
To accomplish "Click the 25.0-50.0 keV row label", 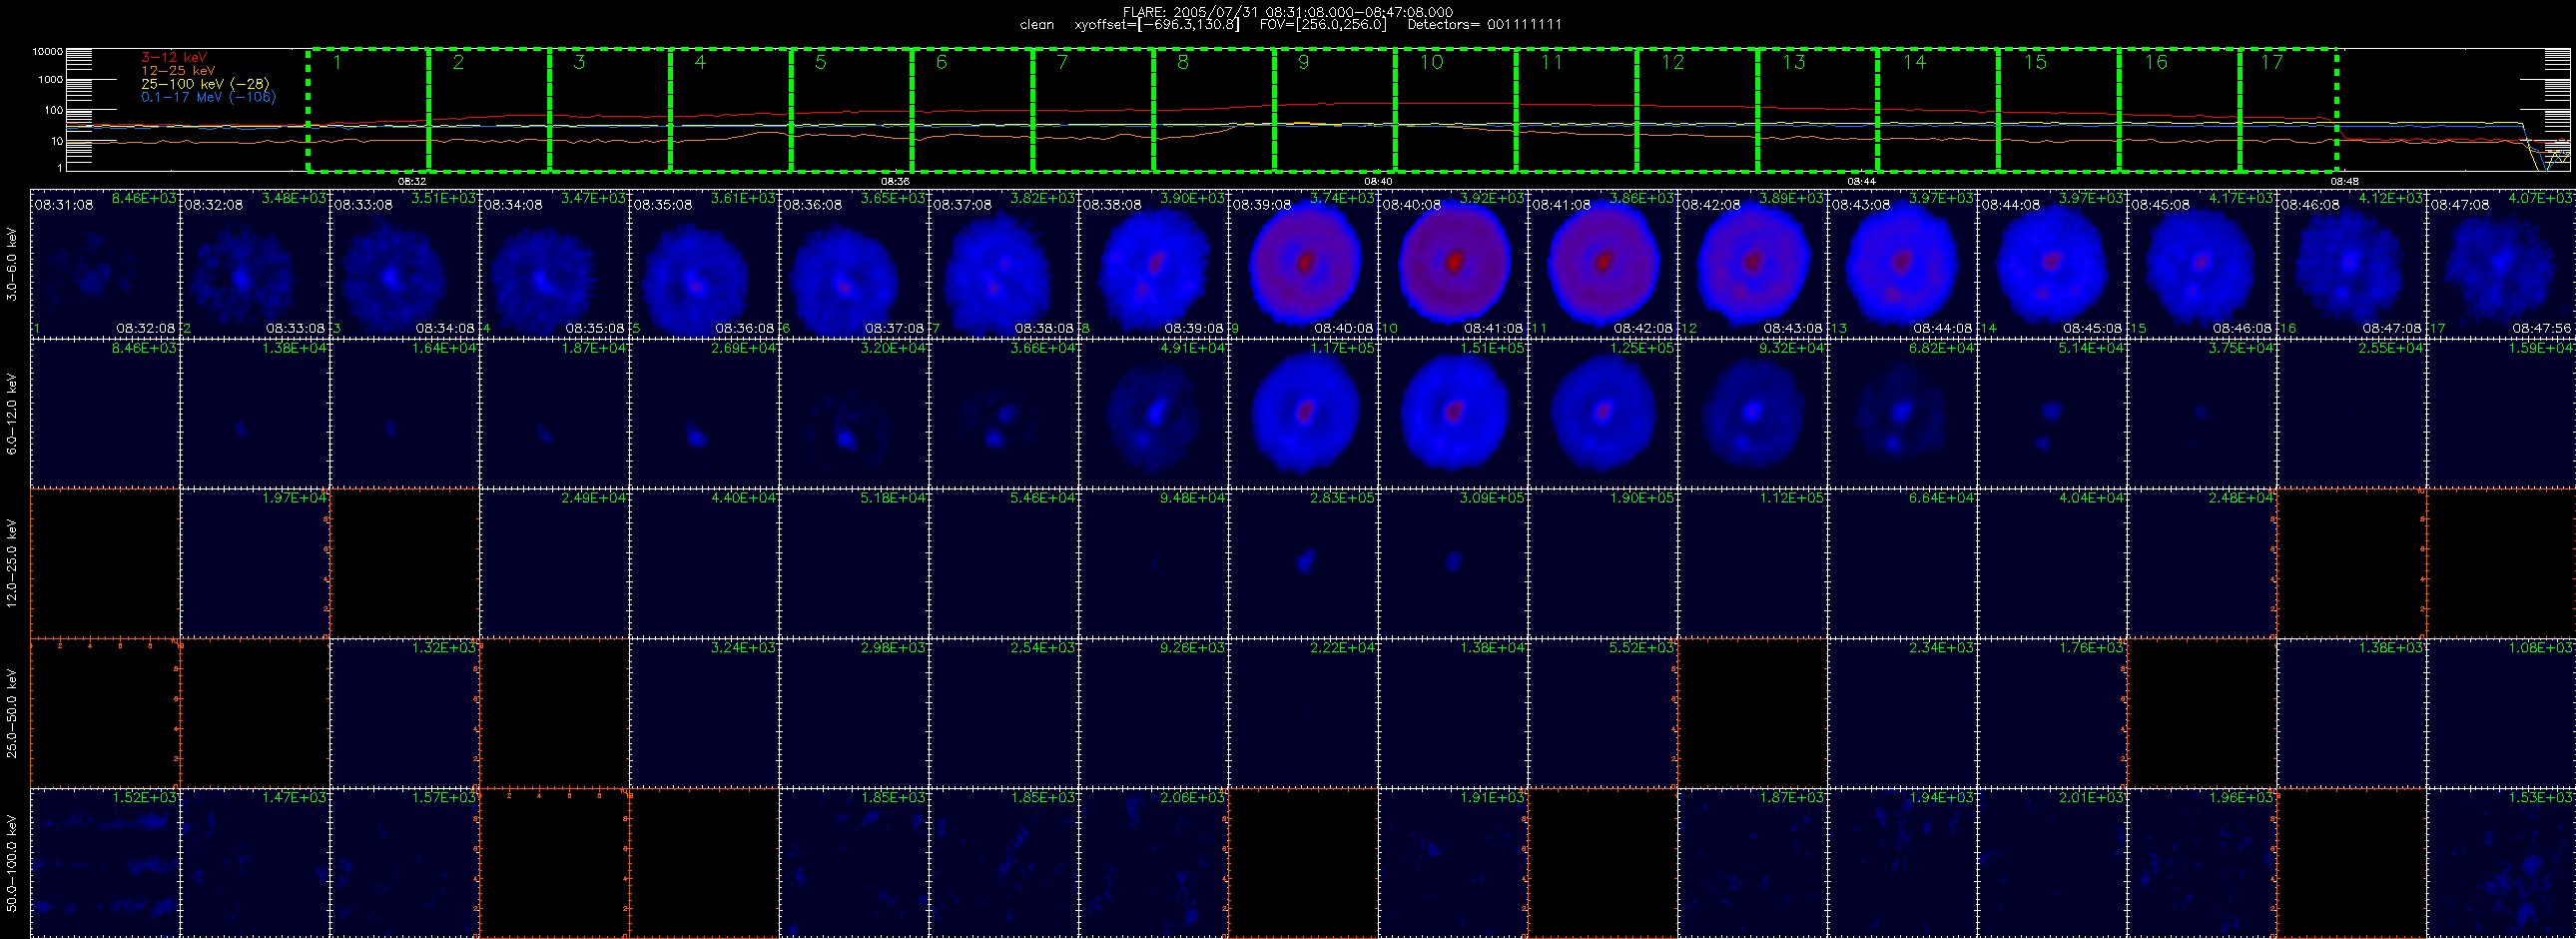I will pyautogui.click(x=12, y=713).
